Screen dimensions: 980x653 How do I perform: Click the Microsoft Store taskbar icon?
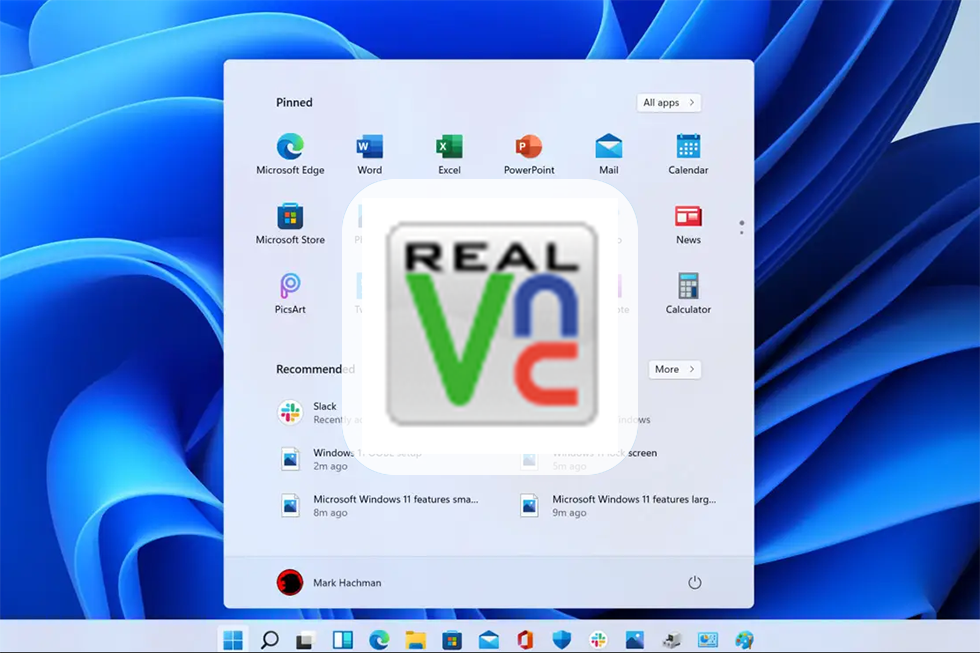point(452,640)
